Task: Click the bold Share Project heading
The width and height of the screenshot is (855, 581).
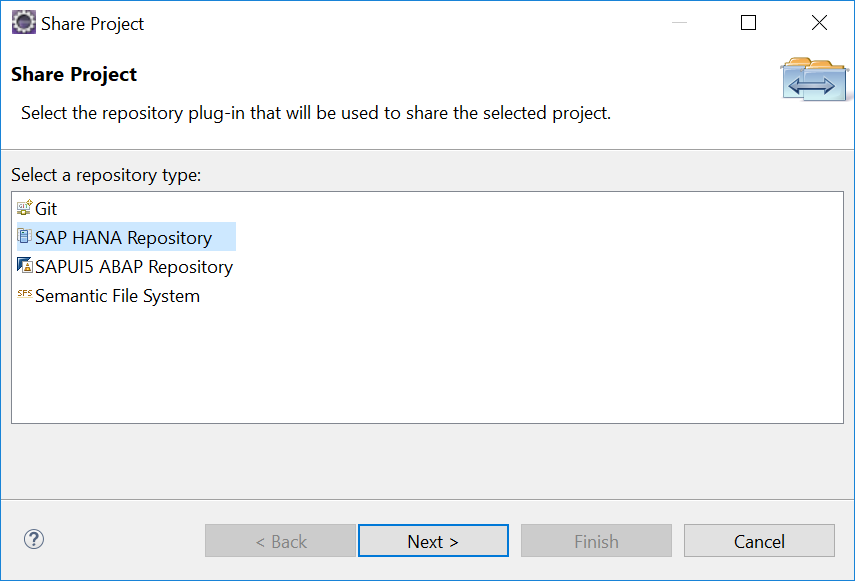Action: coord(74,75)
